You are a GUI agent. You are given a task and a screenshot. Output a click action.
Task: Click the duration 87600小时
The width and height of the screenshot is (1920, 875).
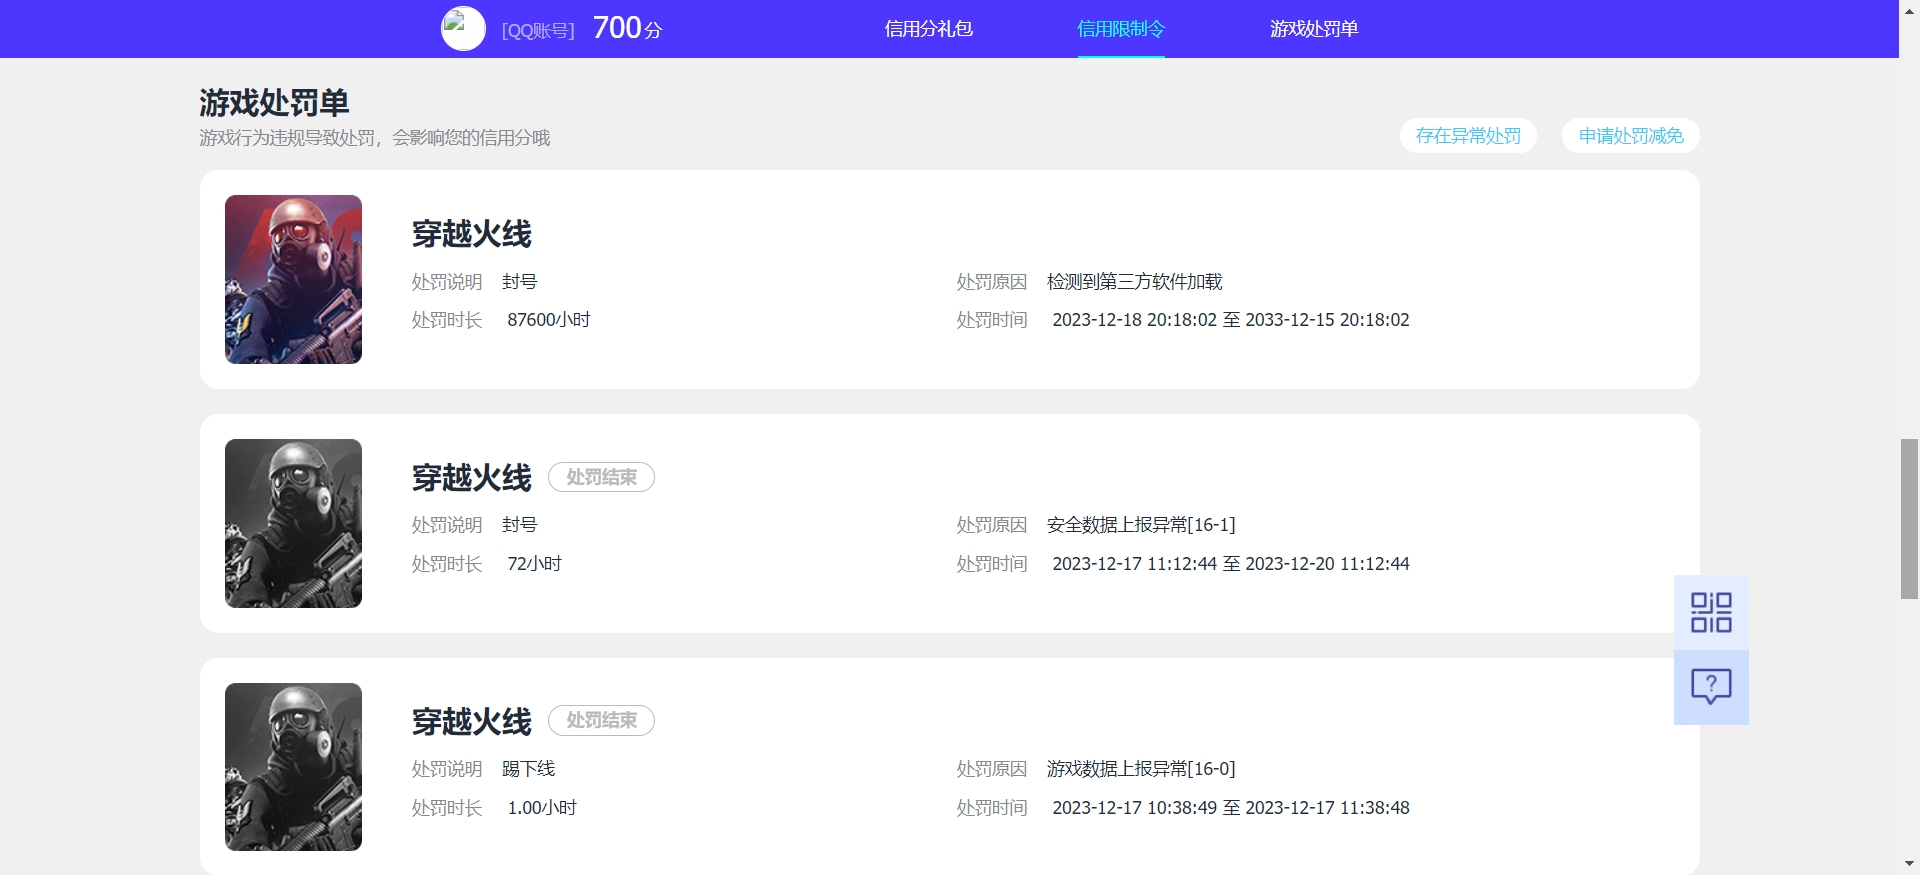click(549, 320)
